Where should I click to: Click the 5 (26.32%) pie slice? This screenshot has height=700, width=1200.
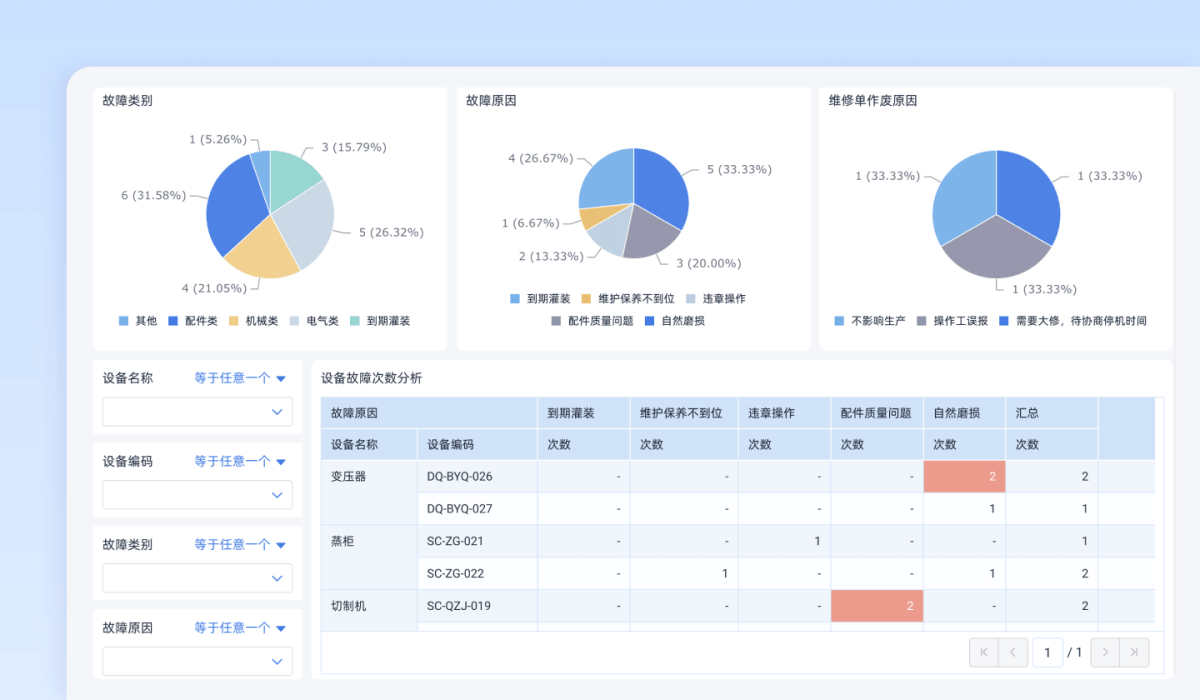(x=305, y=222)
